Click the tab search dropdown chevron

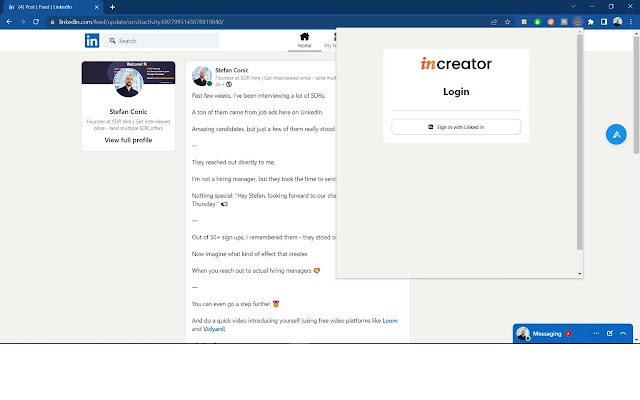pyautogui.click(x=573, y=7)
